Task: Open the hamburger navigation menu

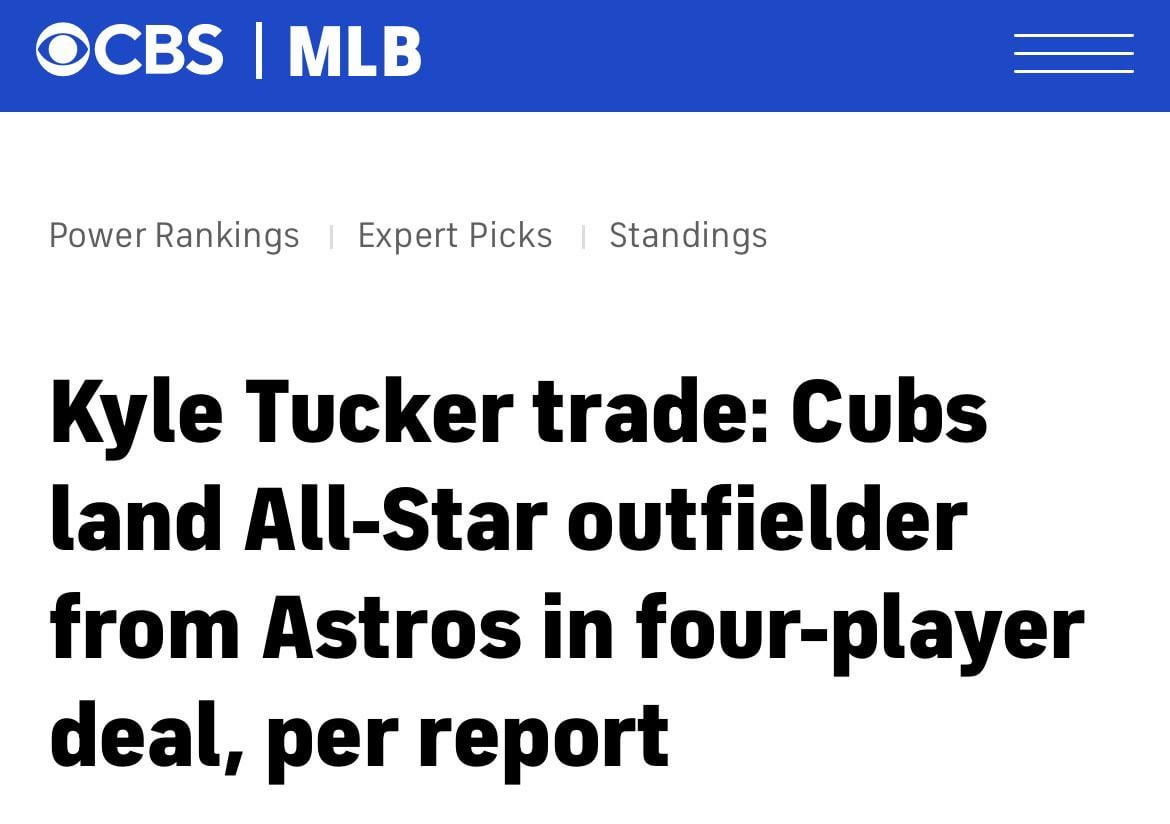Action: tap(1073, 53)
